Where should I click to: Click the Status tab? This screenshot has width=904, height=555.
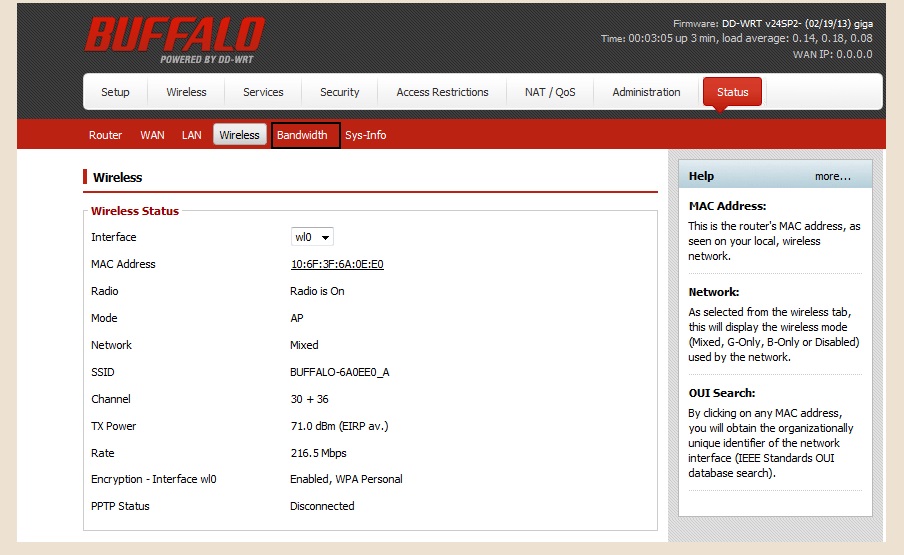coord(732,92)
